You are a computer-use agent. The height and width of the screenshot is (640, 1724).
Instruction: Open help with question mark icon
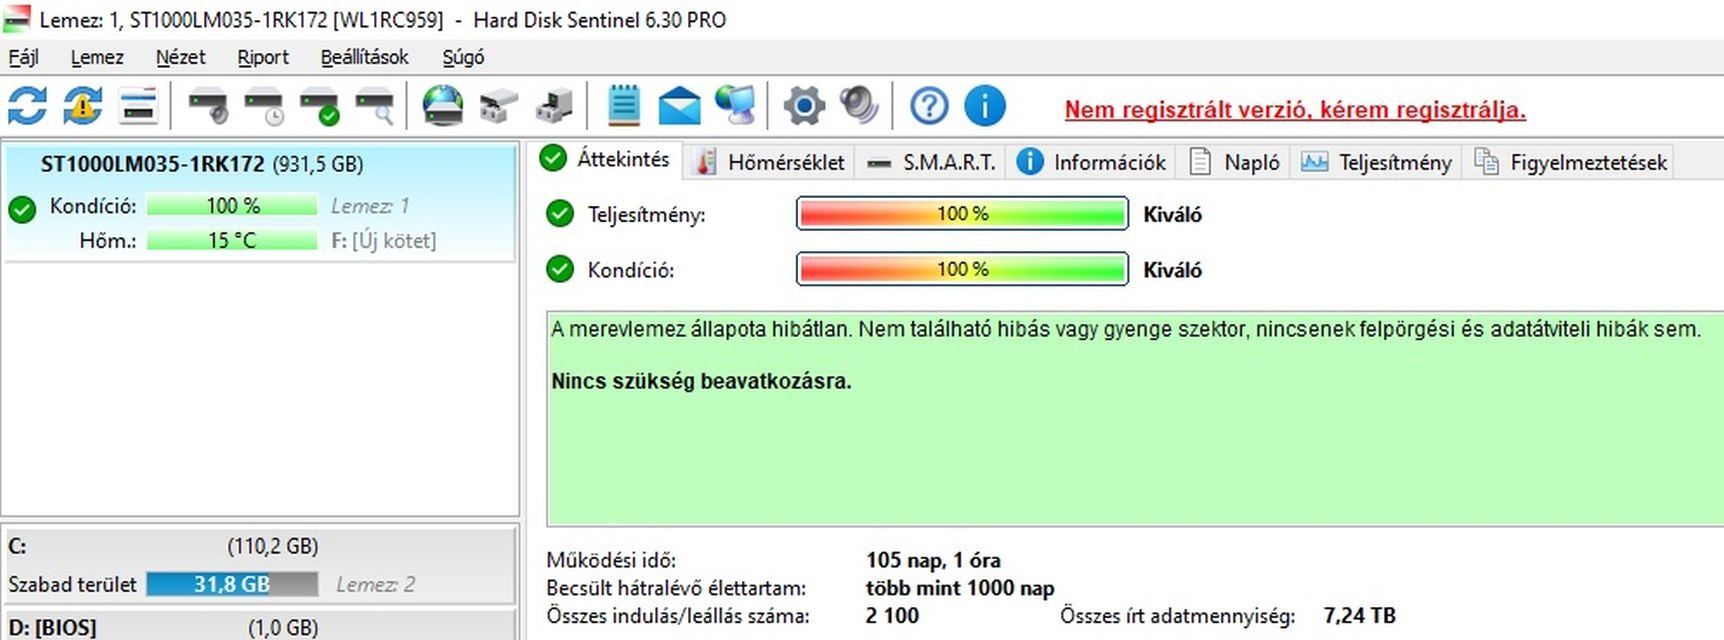(929, 105)
